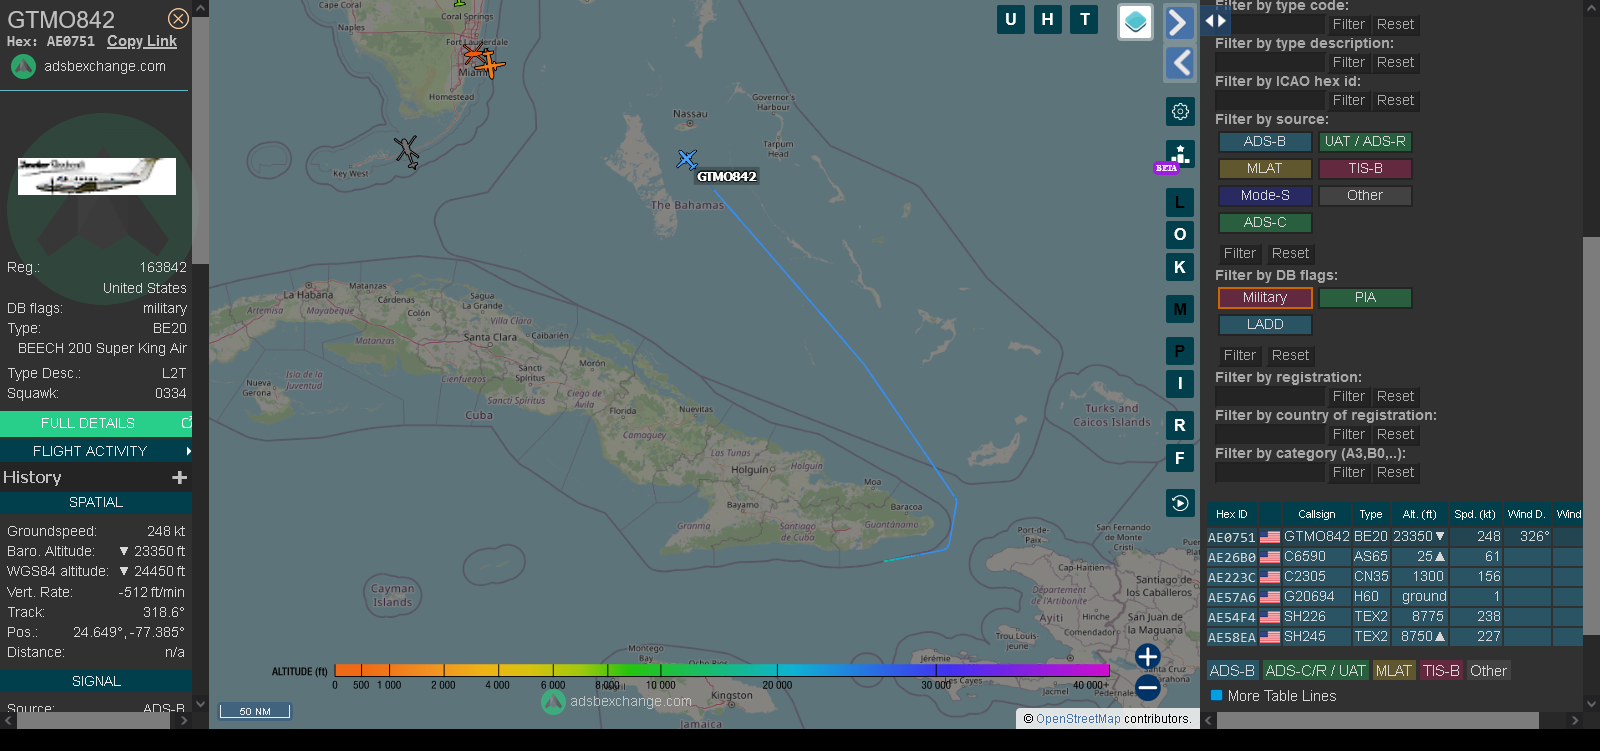Open the map settings gear
Viewport: 1600px width, 751px height.
pyautogui.click(x=1180, y=111)
